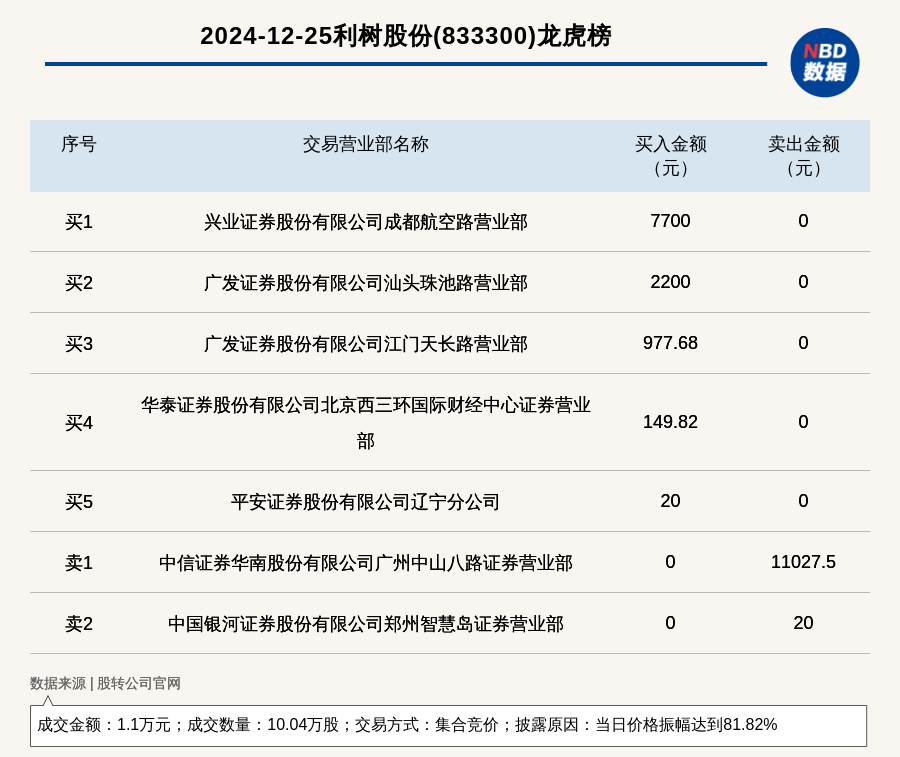Select 华泰证券北京西三环国际财经中心 branch name
Screen dimensions: 900x757
(366, 422)
